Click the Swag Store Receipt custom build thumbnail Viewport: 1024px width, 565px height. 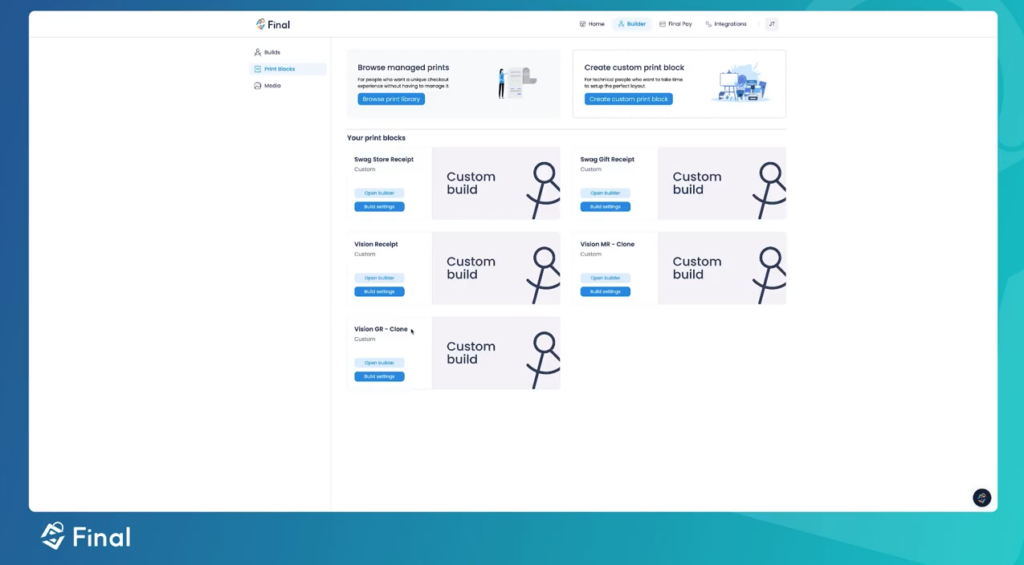coord(496,184)
